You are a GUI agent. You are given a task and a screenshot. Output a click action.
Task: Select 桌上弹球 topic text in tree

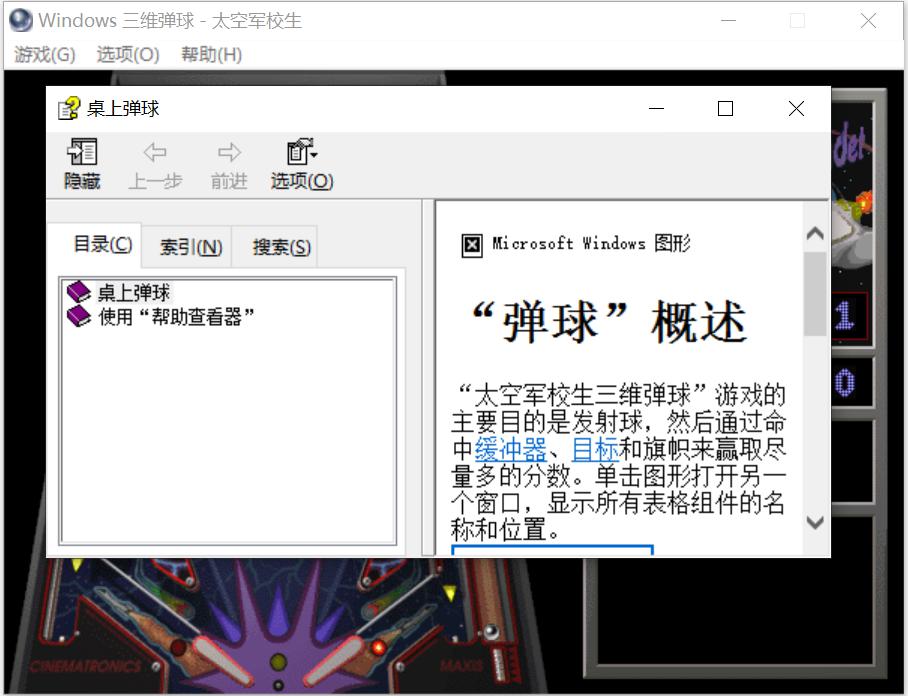pyautogui.click(x=134, y=292)
